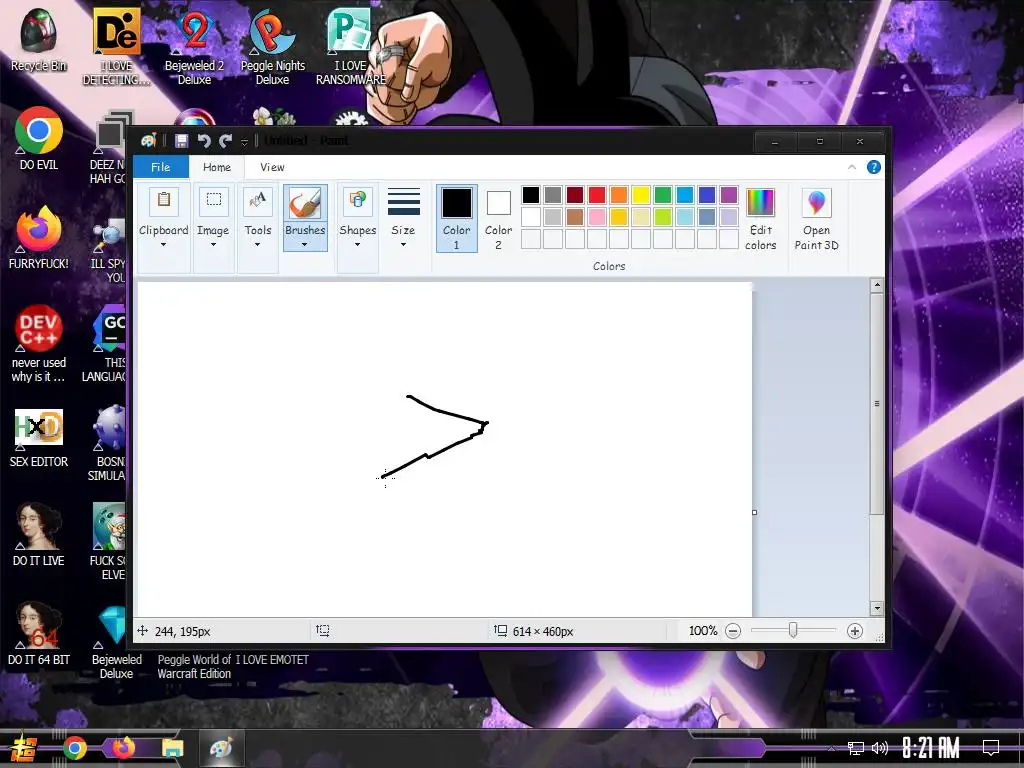Click the Image selection icon
1024x768 pixels.
tap(214, 200)
